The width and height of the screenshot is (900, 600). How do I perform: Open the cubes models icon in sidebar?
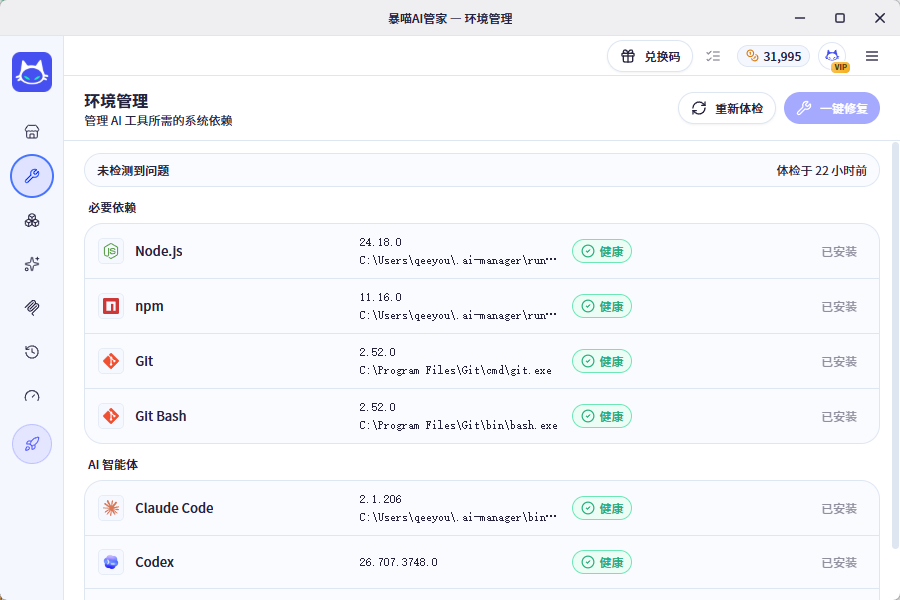tap(32, 220)
